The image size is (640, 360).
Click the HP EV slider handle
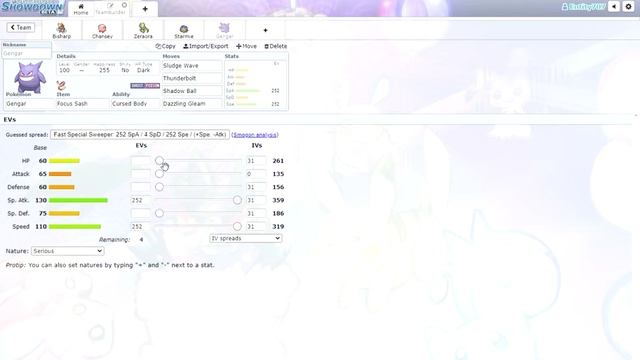tap(159, 160)
